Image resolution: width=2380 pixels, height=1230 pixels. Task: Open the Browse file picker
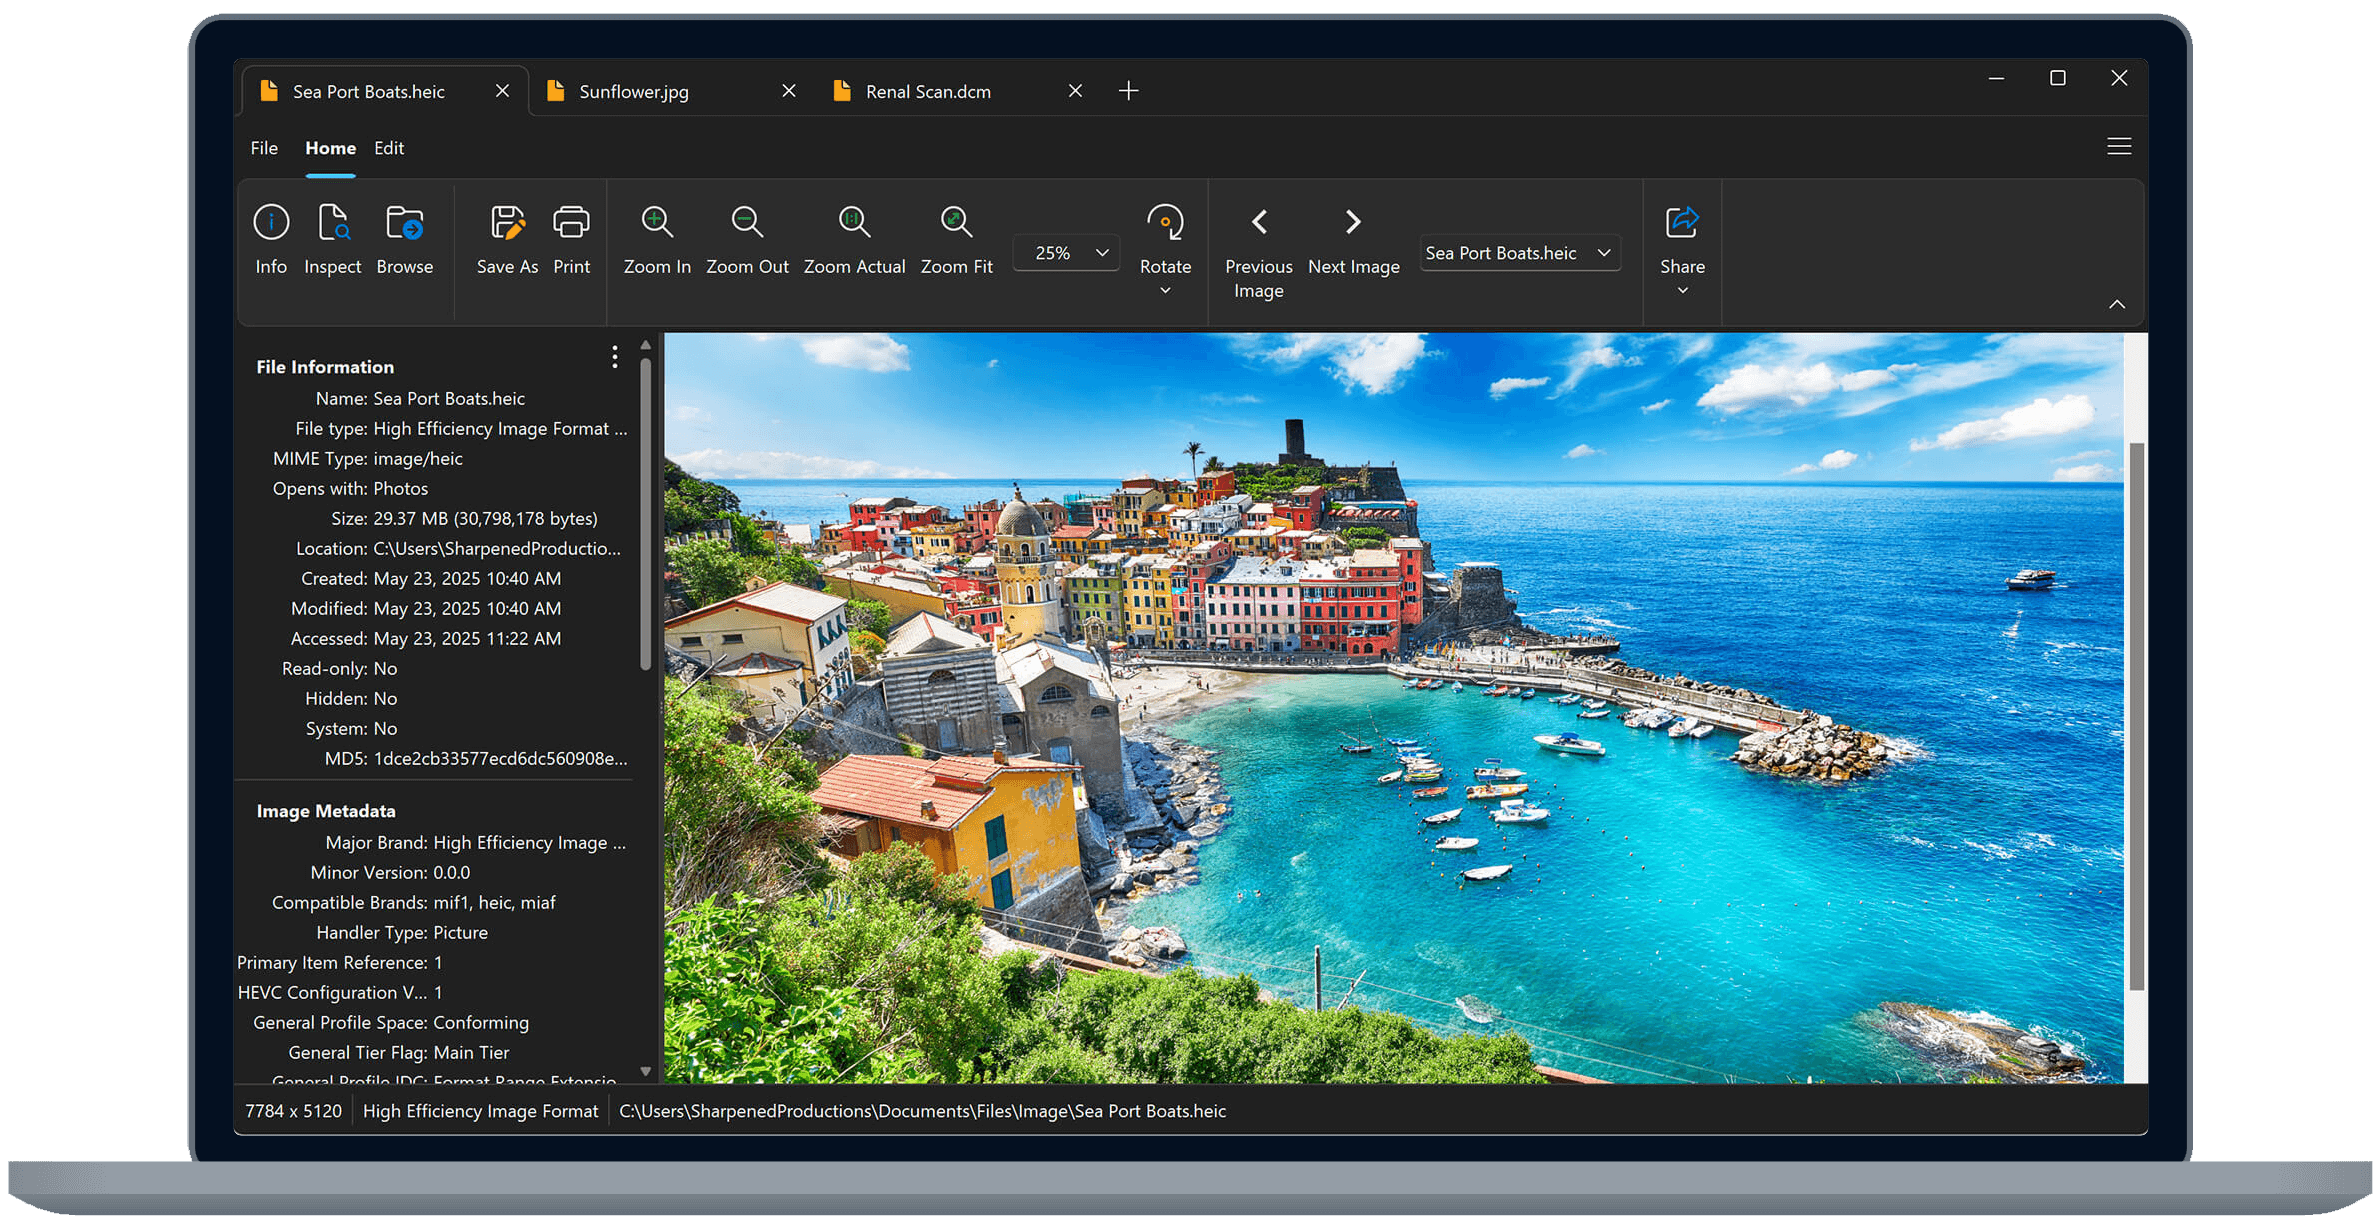(x=405, y=240)
